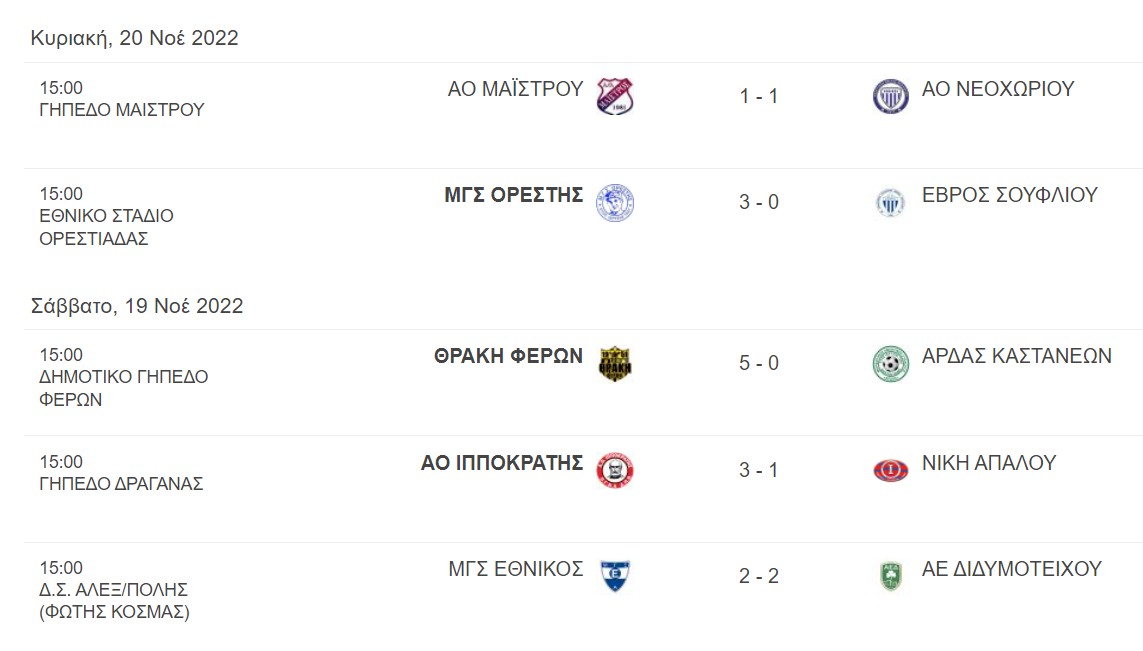The height and width of the screenshot is (651, 1143).
Task: Click the ΑΟ ΙΠΠΟΚΡΑΤΗΣ red crest
Action: point(615,470)
